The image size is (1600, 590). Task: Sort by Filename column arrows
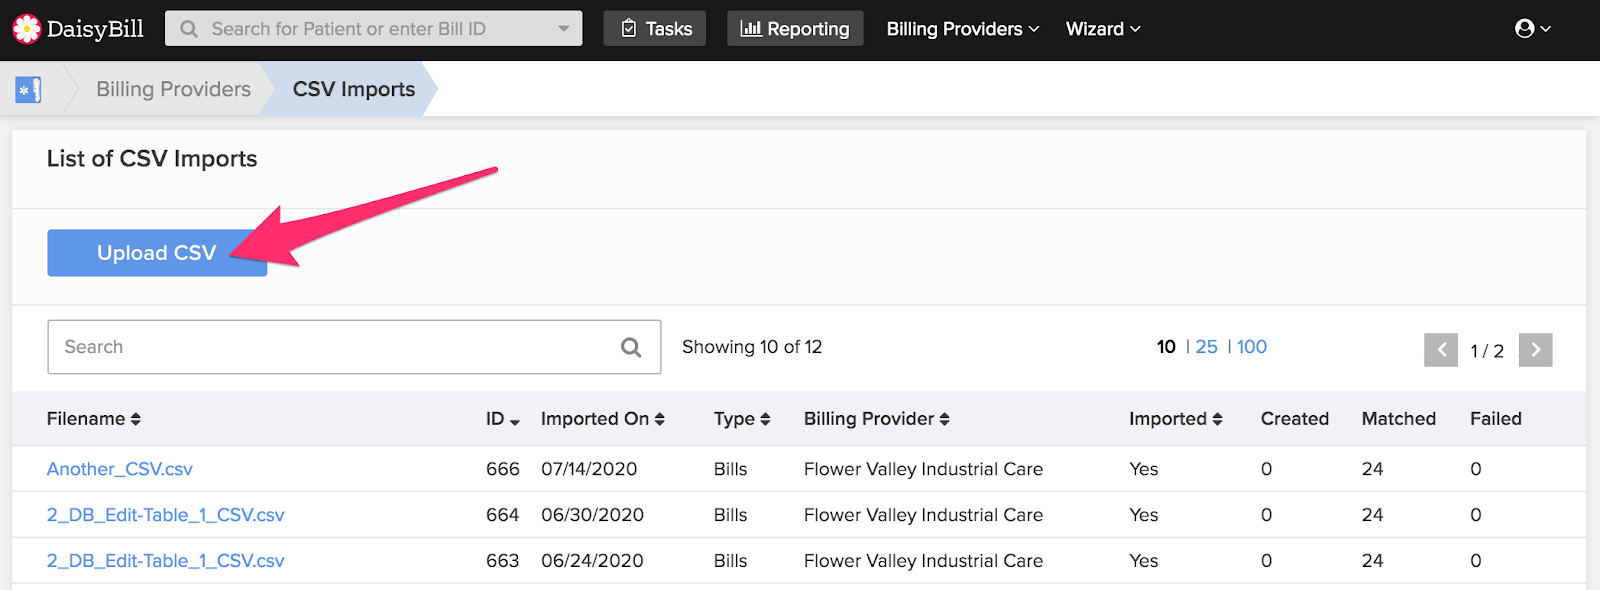coord(136,419)
